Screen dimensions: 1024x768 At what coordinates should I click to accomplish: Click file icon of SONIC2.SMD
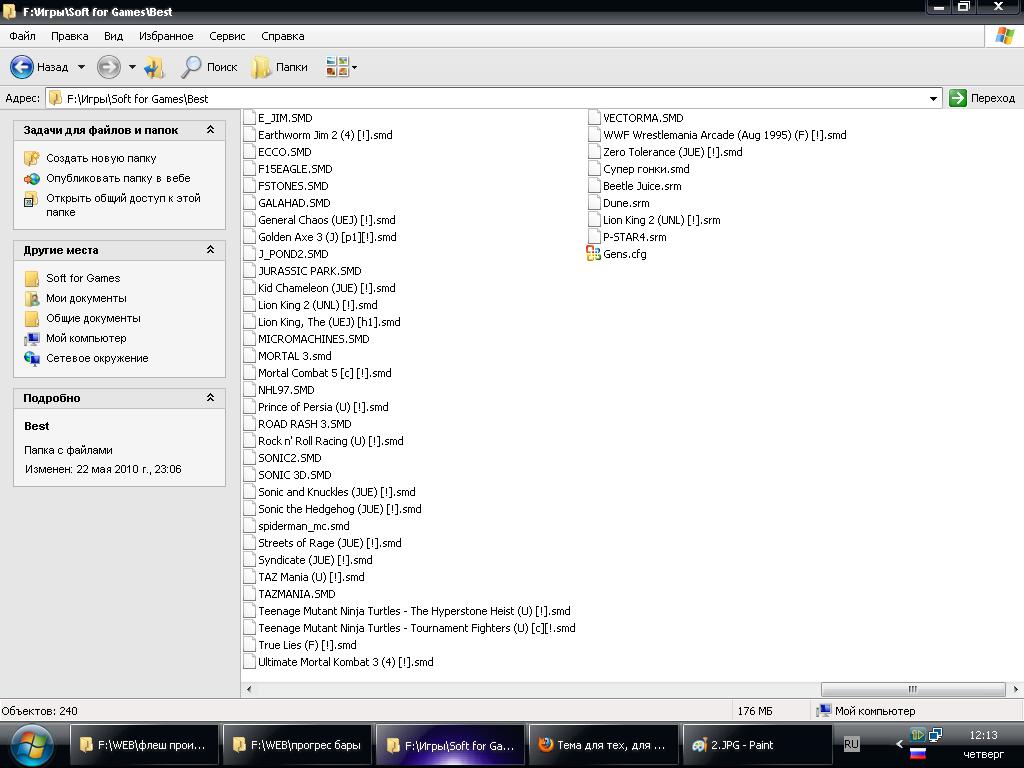tap(249, 458)
